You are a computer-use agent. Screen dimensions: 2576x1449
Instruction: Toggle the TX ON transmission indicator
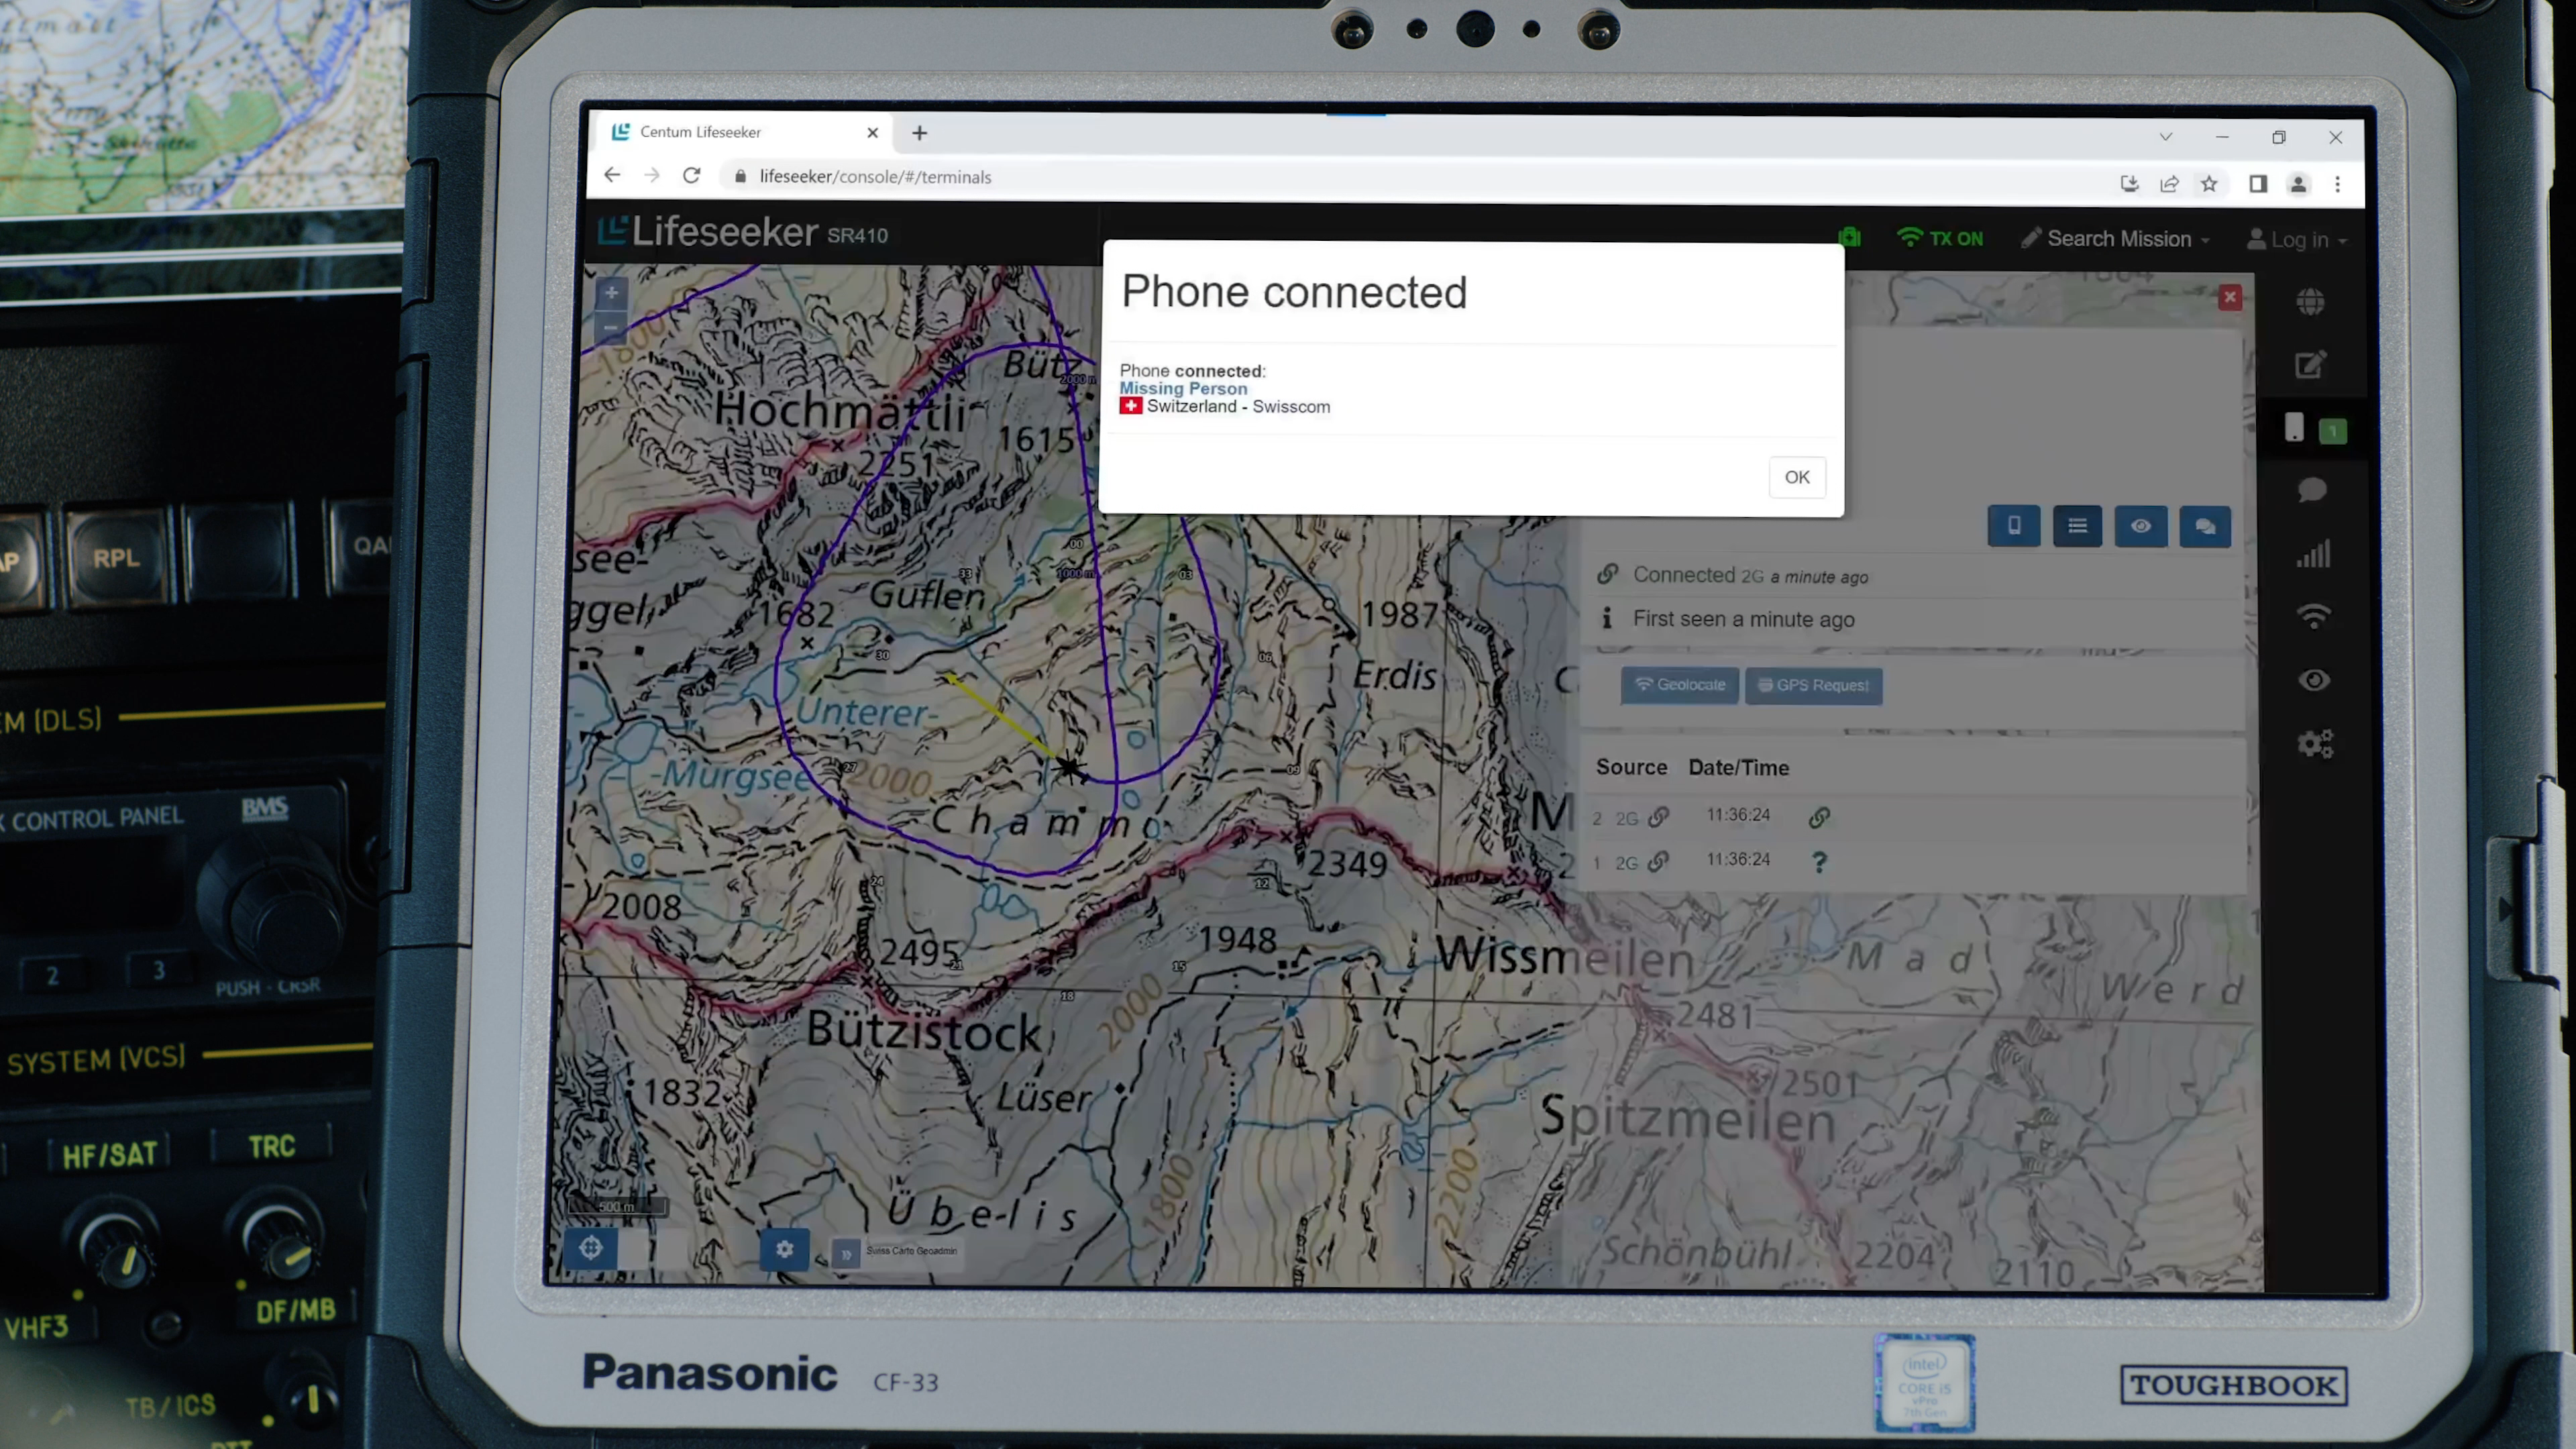pyautogui.click(x=1939, y=239)
